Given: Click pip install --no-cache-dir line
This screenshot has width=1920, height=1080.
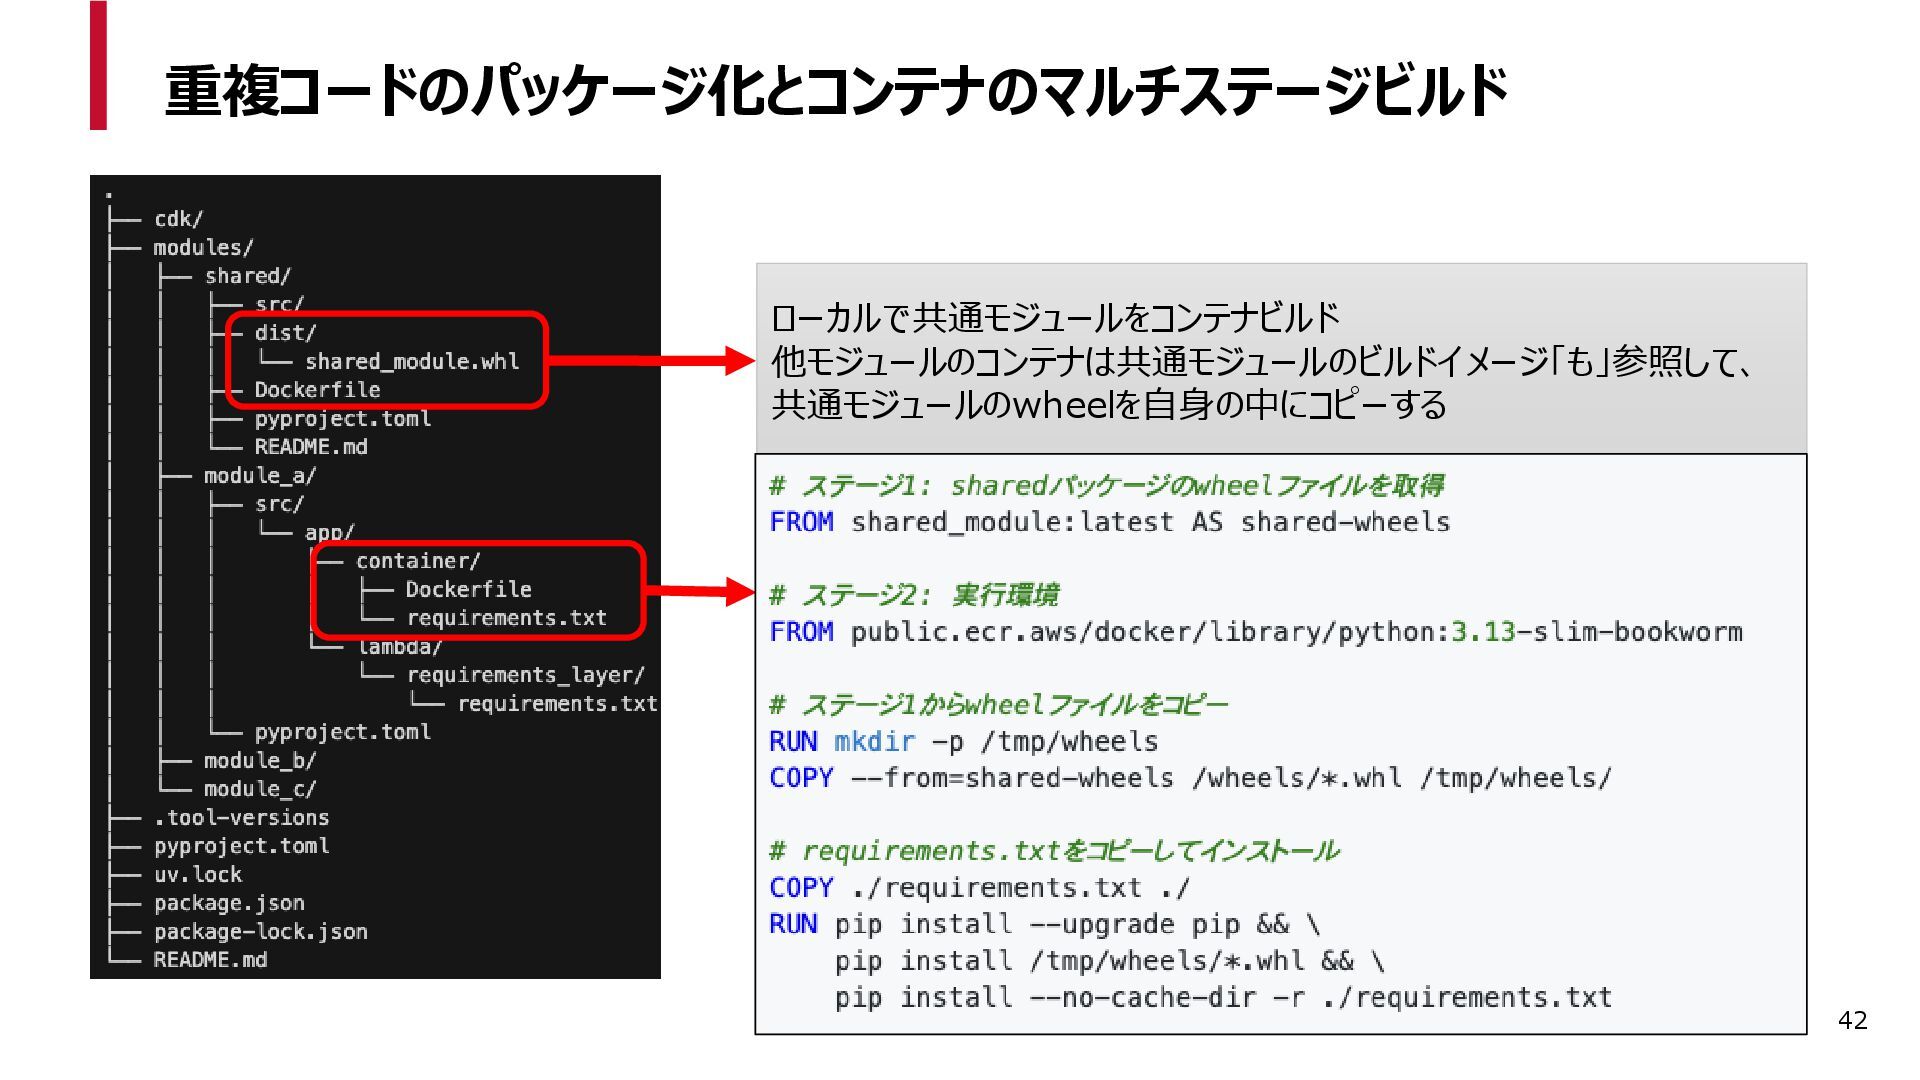Looking at the screenshot, I should click(x=1223, y=998).
